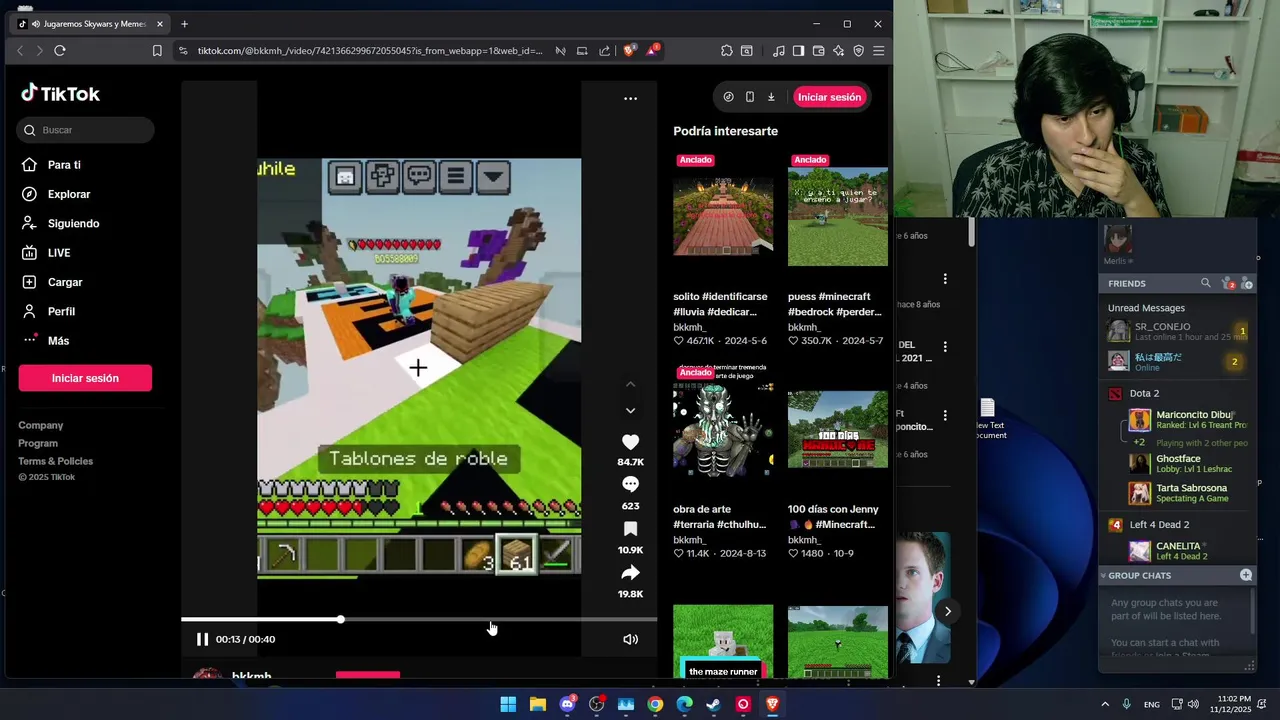Open Steam friend requests icon

coord(1229,284)
